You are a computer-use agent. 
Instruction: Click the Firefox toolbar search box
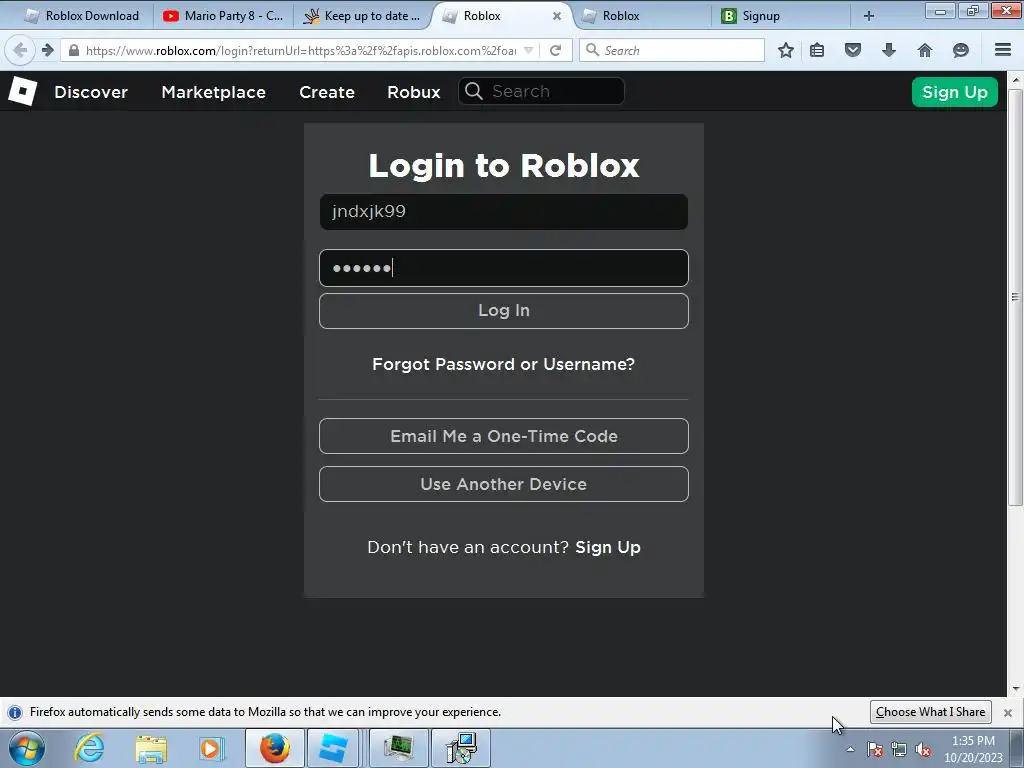(672, 50)
